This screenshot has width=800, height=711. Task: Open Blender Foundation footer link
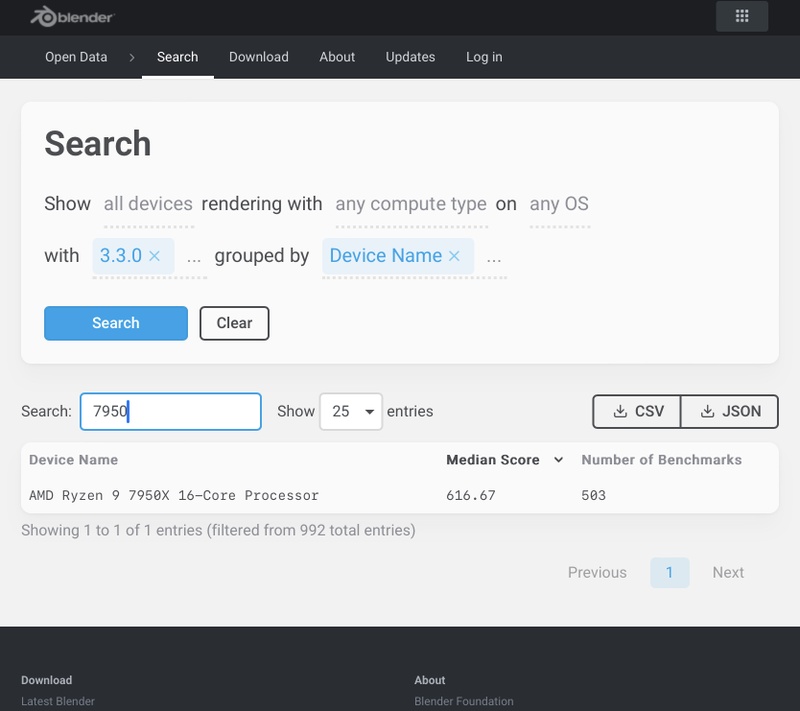pyautogui.click(x=464, y=701)
